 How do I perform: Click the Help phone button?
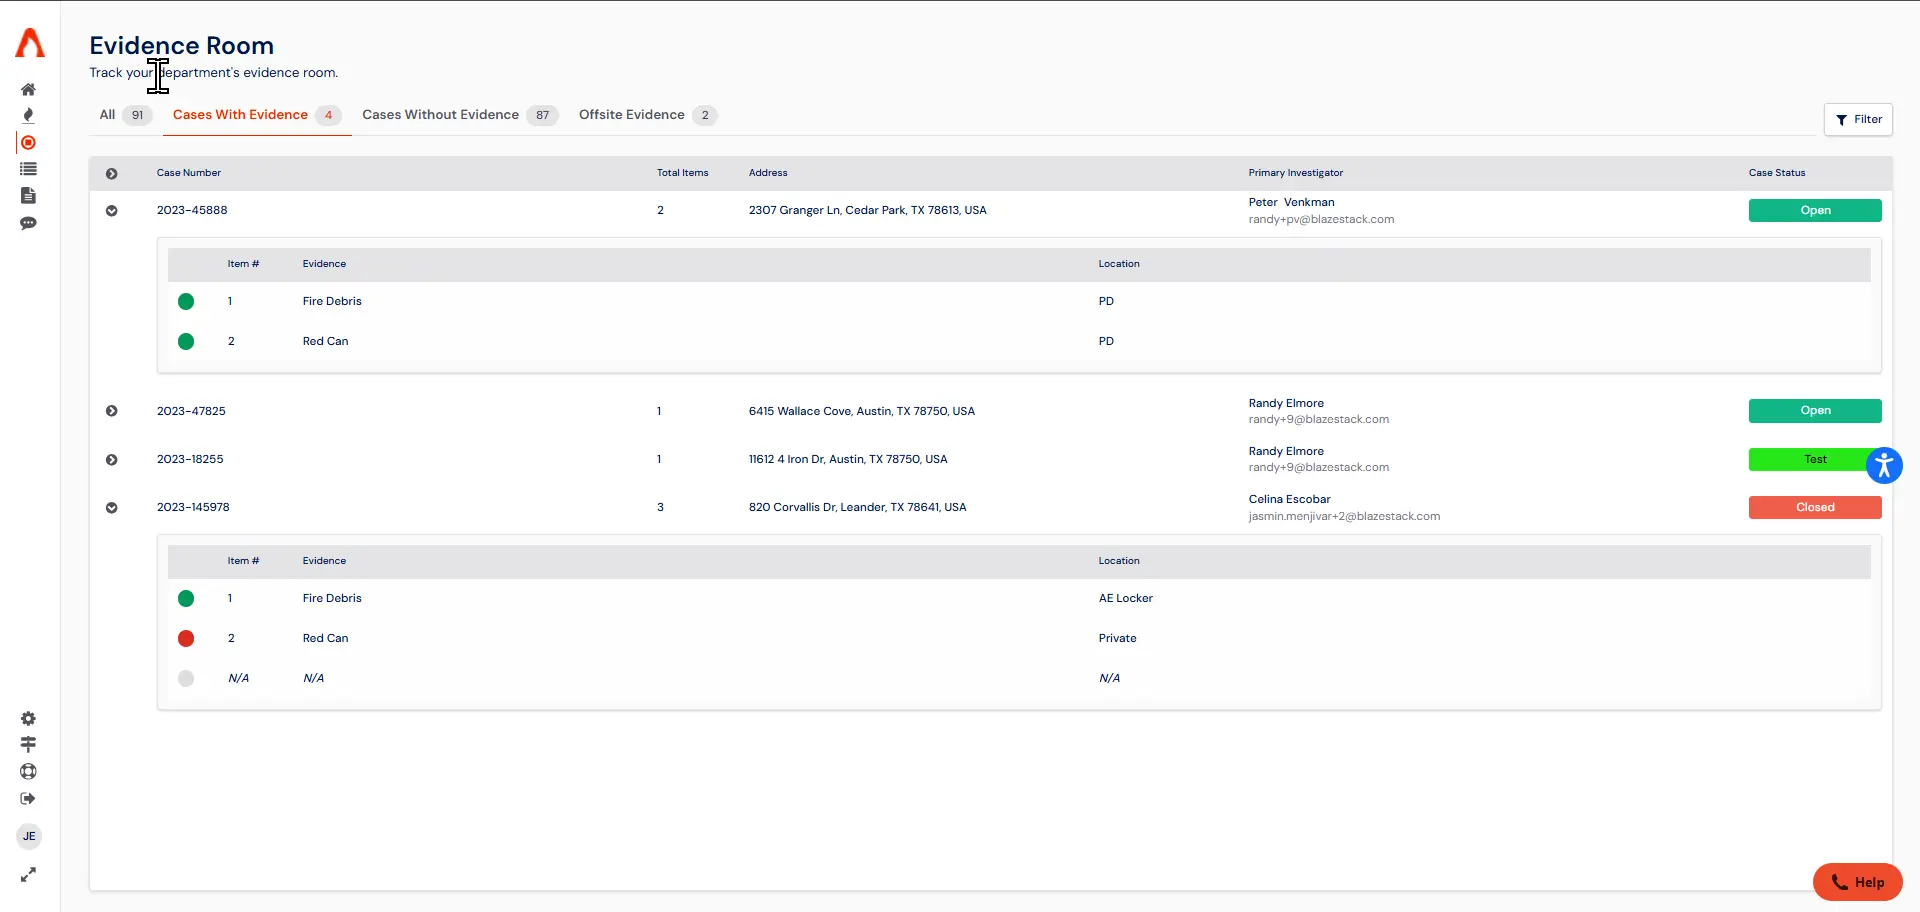pos(1857,882)
